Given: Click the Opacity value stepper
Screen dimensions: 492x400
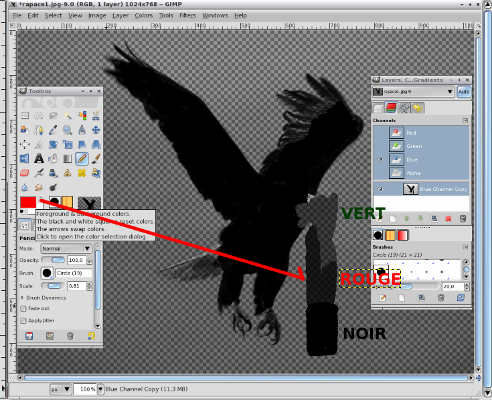Looking at the screenshot, I should click(89, 260).
